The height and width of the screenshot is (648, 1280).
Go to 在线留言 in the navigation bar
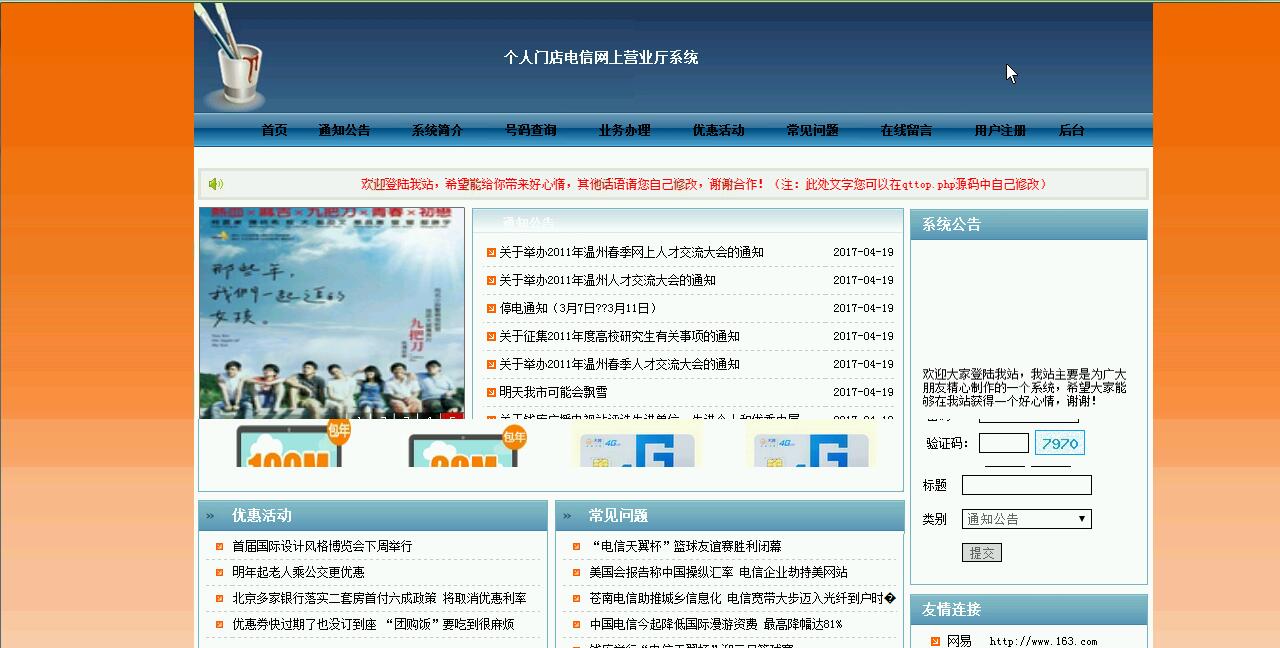(906, 130)
